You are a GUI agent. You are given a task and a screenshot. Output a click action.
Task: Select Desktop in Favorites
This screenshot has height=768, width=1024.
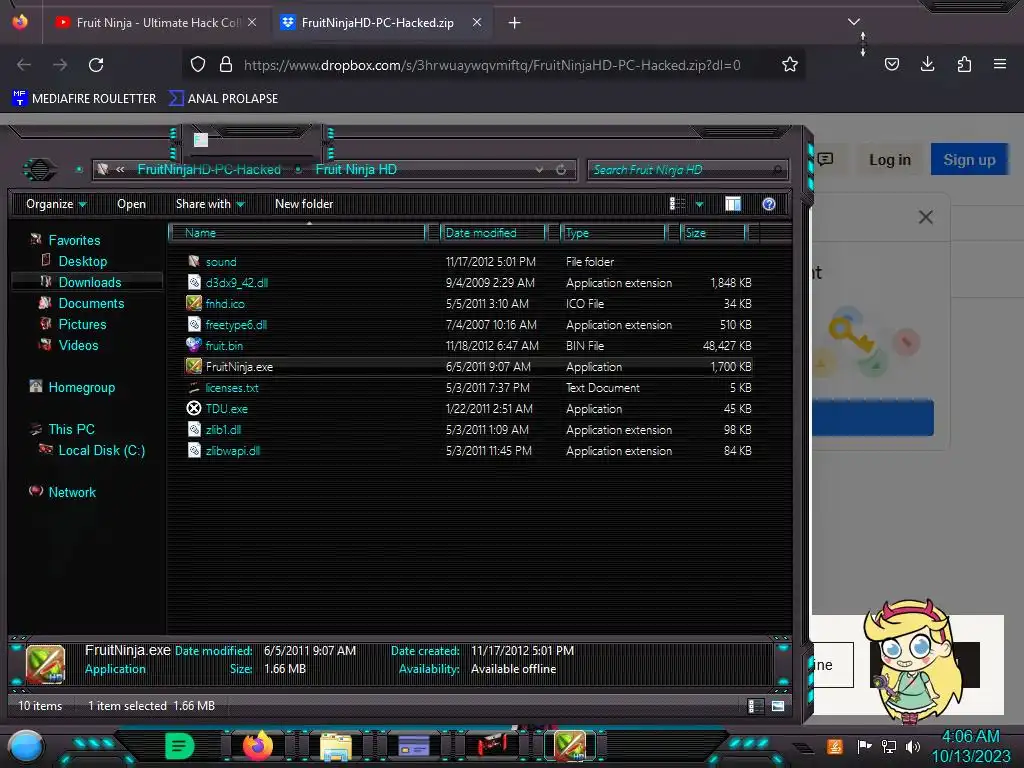pos(83,261)
